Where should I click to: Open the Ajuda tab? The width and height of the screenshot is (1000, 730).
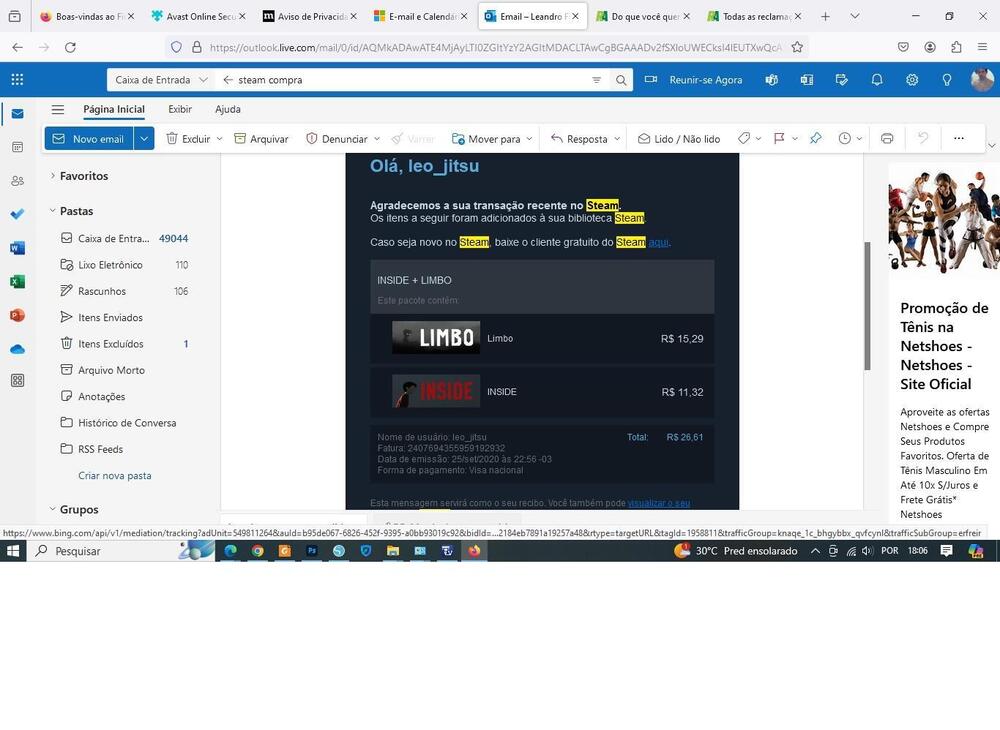tap(228, 110)
